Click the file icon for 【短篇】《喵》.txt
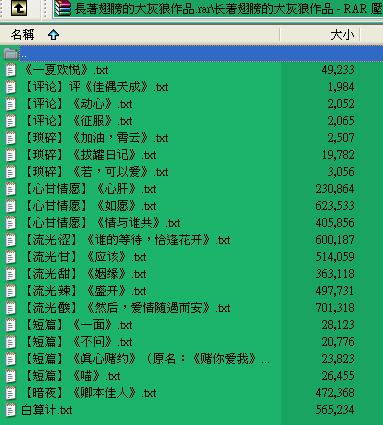Viewport: 383px width, 425px height. tap(11, 376)
